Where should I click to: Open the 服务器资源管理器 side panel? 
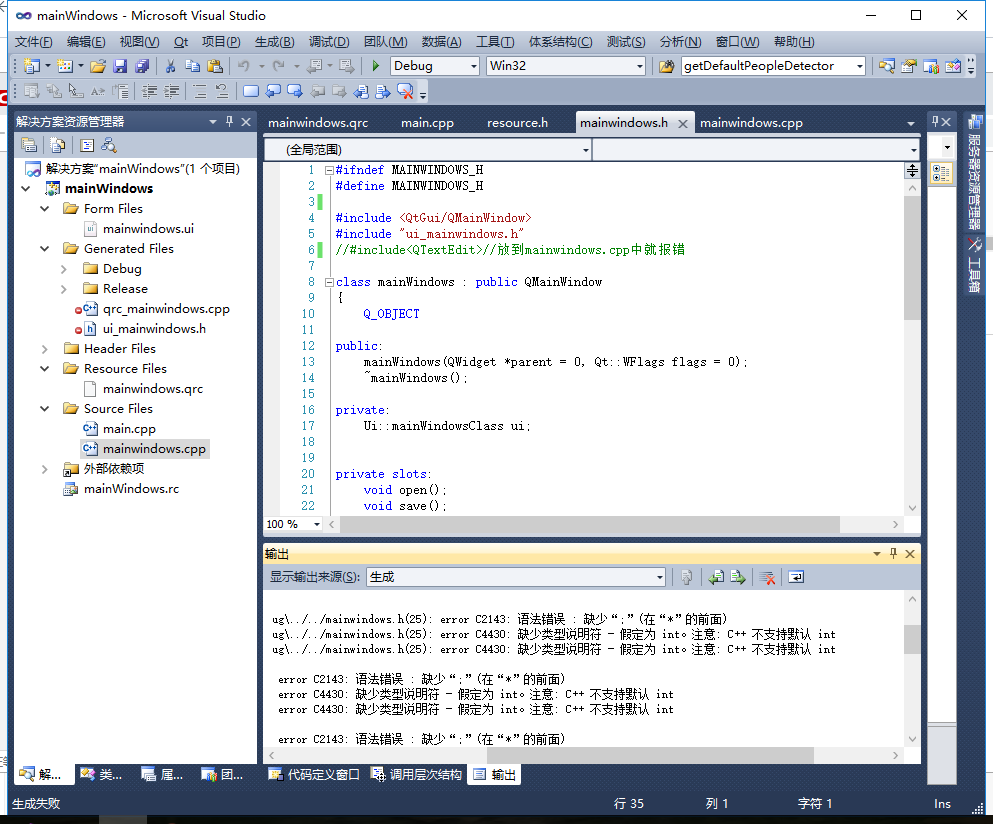tap(974, 170)
